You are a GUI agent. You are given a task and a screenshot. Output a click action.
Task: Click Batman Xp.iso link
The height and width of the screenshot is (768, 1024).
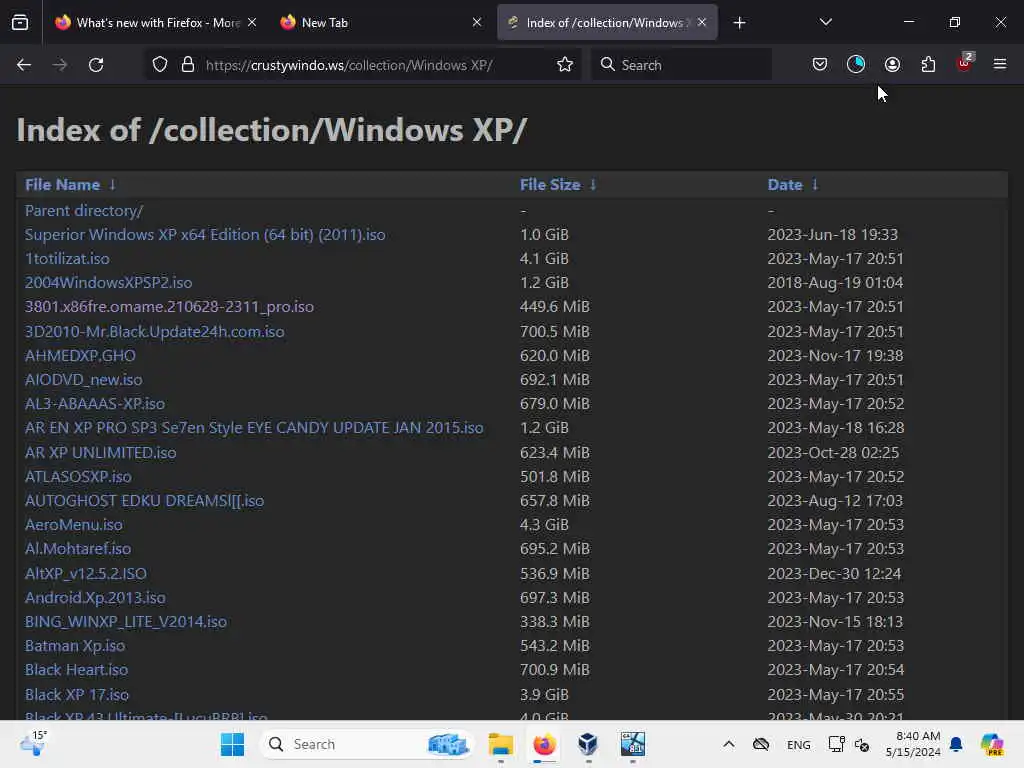coord(75,646)
